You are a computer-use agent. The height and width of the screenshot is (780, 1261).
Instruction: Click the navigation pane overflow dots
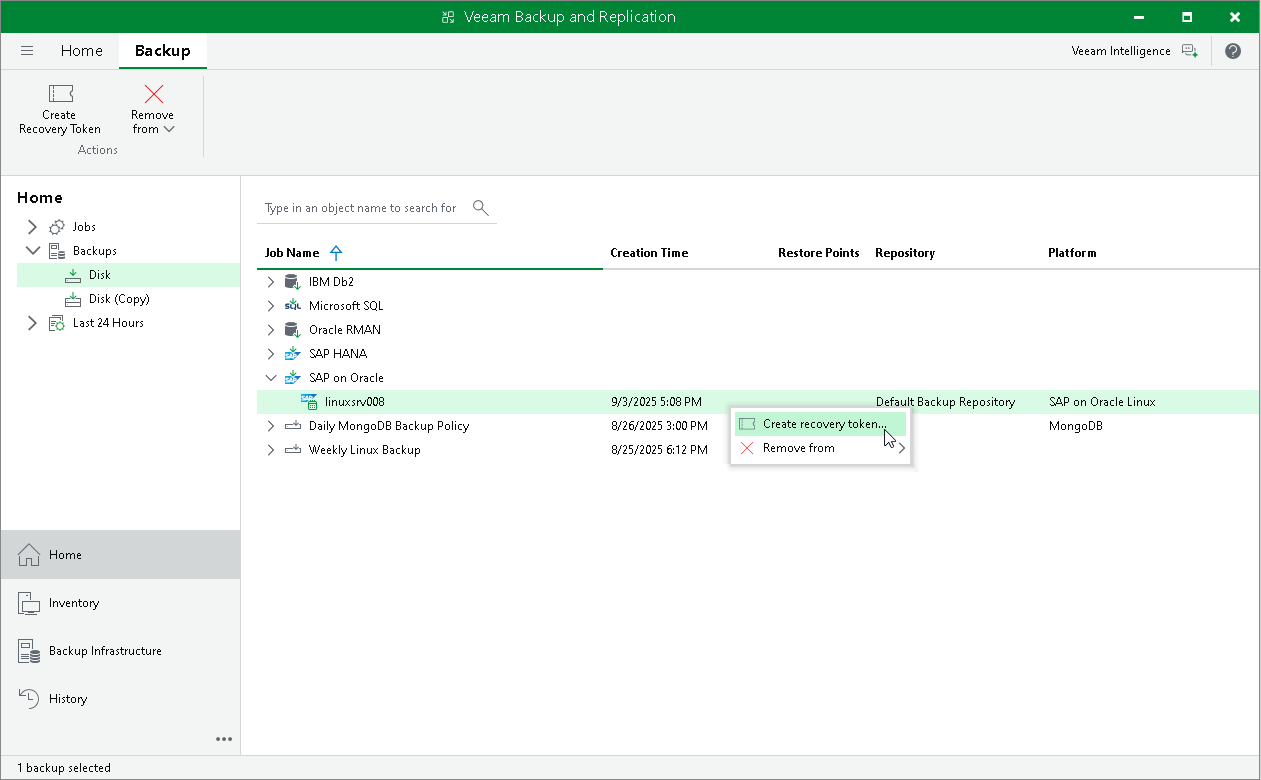click(x=224, y=739)
